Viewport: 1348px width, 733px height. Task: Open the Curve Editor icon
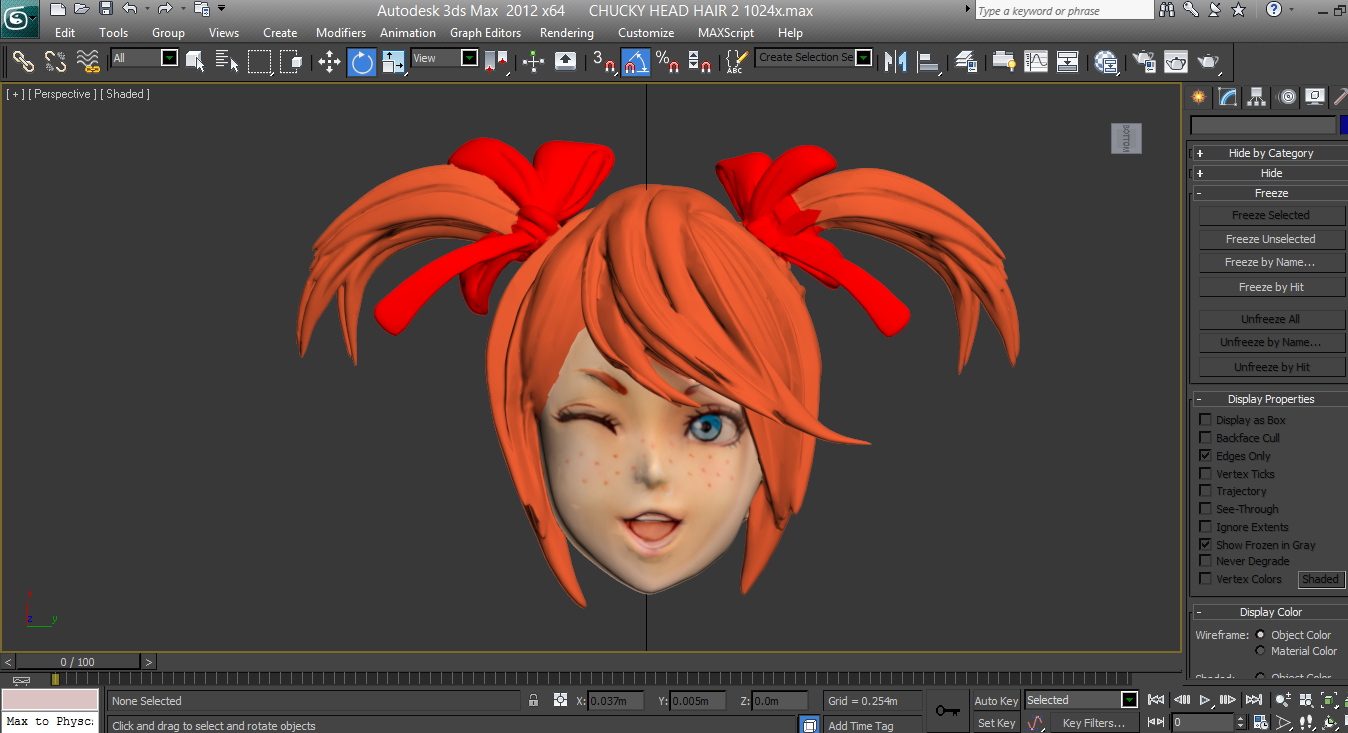pos(1036,62)
